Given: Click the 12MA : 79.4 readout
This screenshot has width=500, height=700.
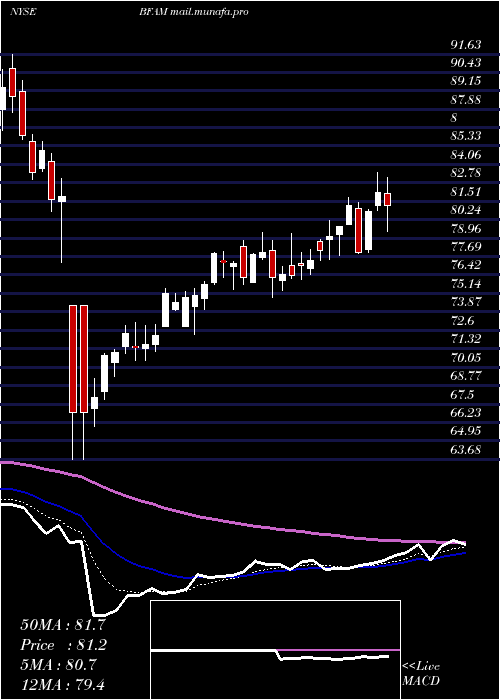Looking at the screenshot, I should point(63,684).
